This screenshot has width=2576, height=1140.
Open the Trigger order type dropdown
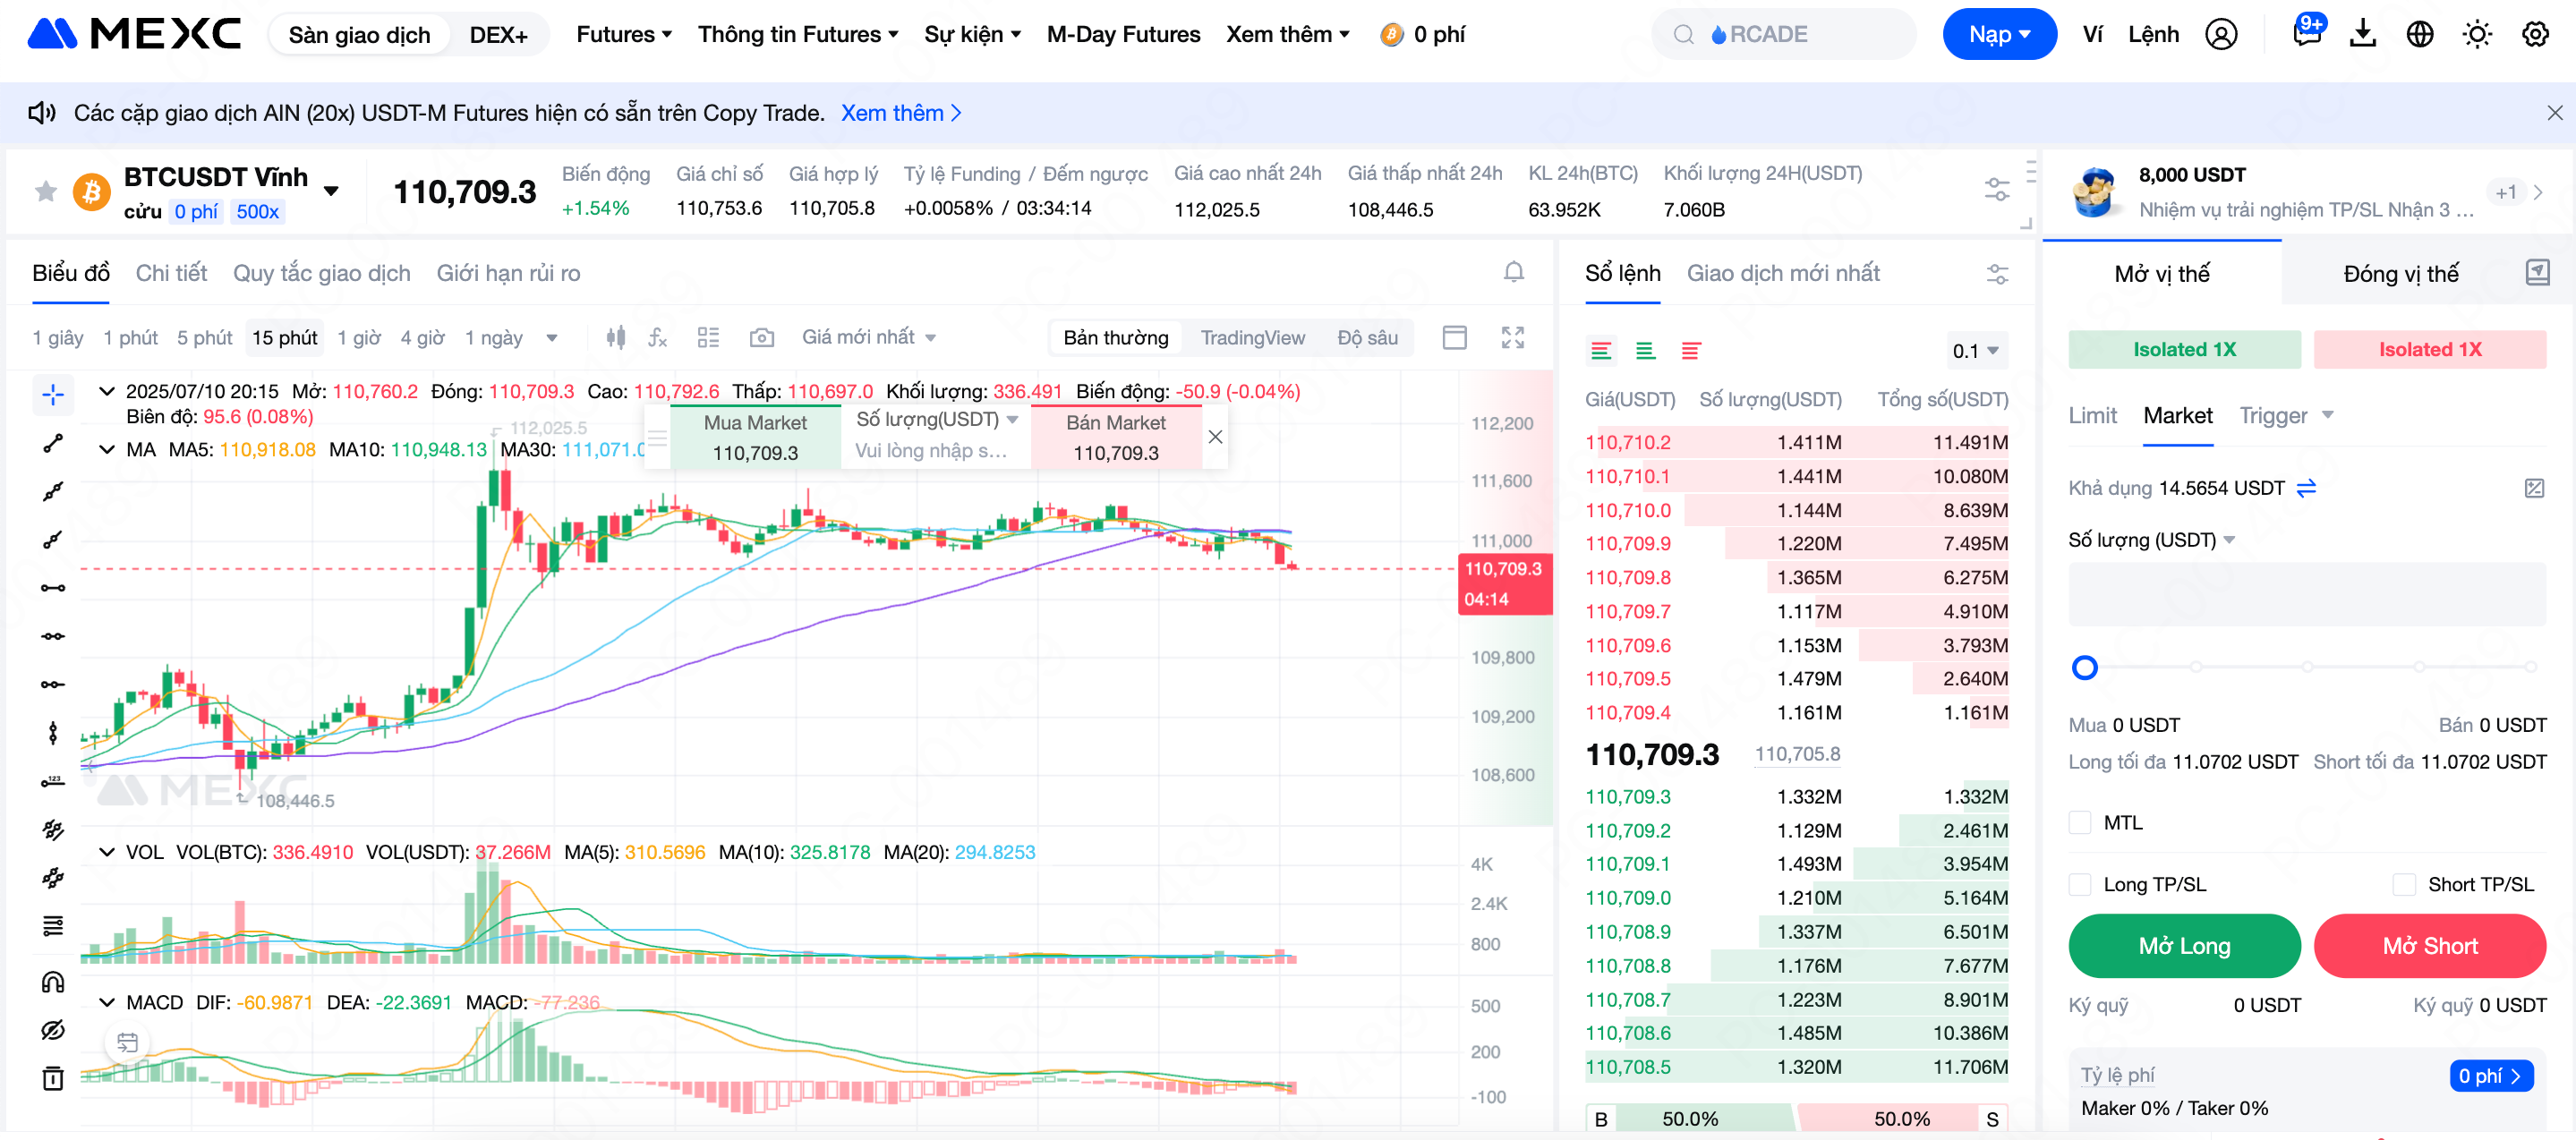2286,416
